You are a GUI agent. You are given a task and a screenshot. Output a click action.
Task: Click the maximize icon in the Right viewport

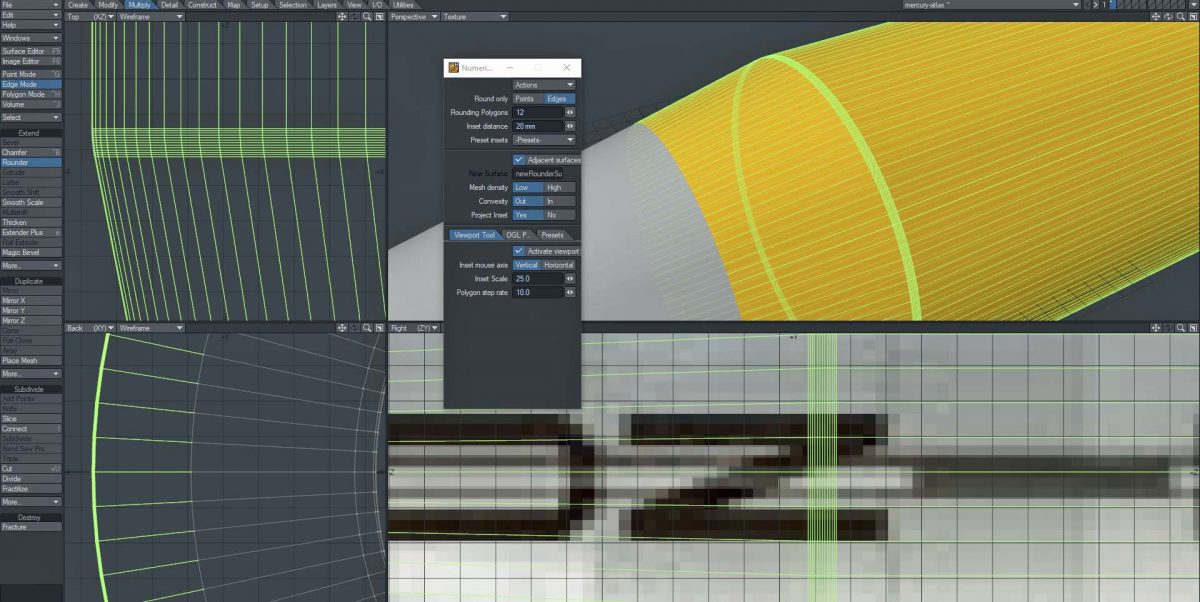[1194, 327]
